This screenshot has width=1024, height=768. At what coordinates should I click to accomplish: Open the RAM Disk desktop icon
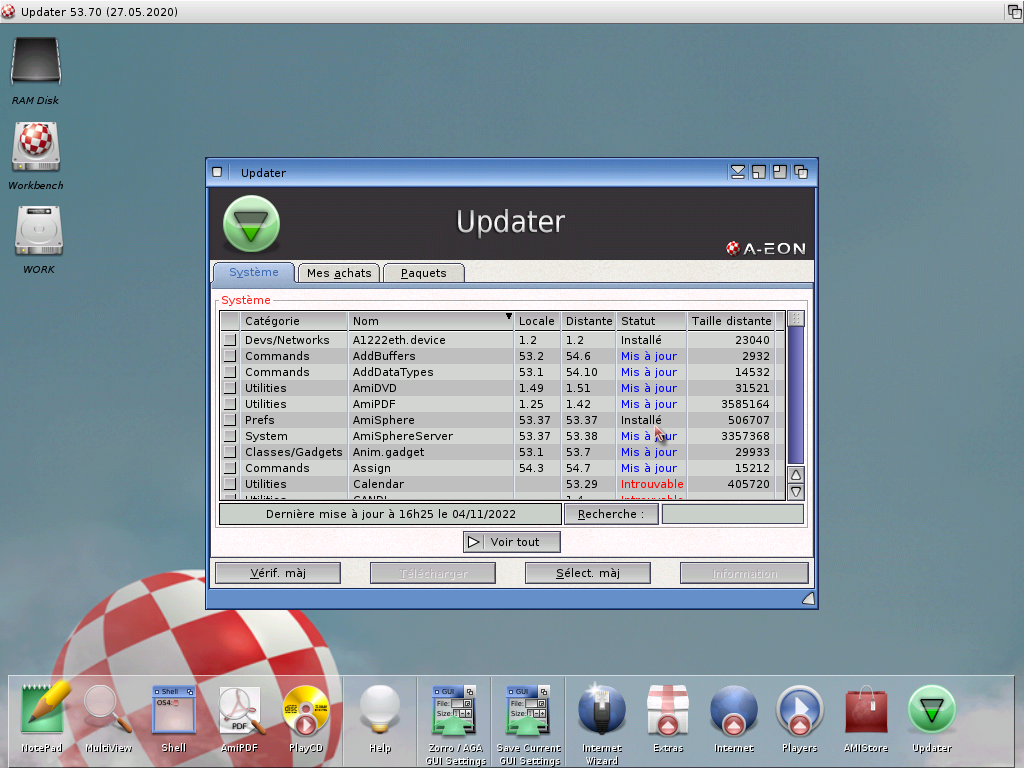click(x=36, y=63)
